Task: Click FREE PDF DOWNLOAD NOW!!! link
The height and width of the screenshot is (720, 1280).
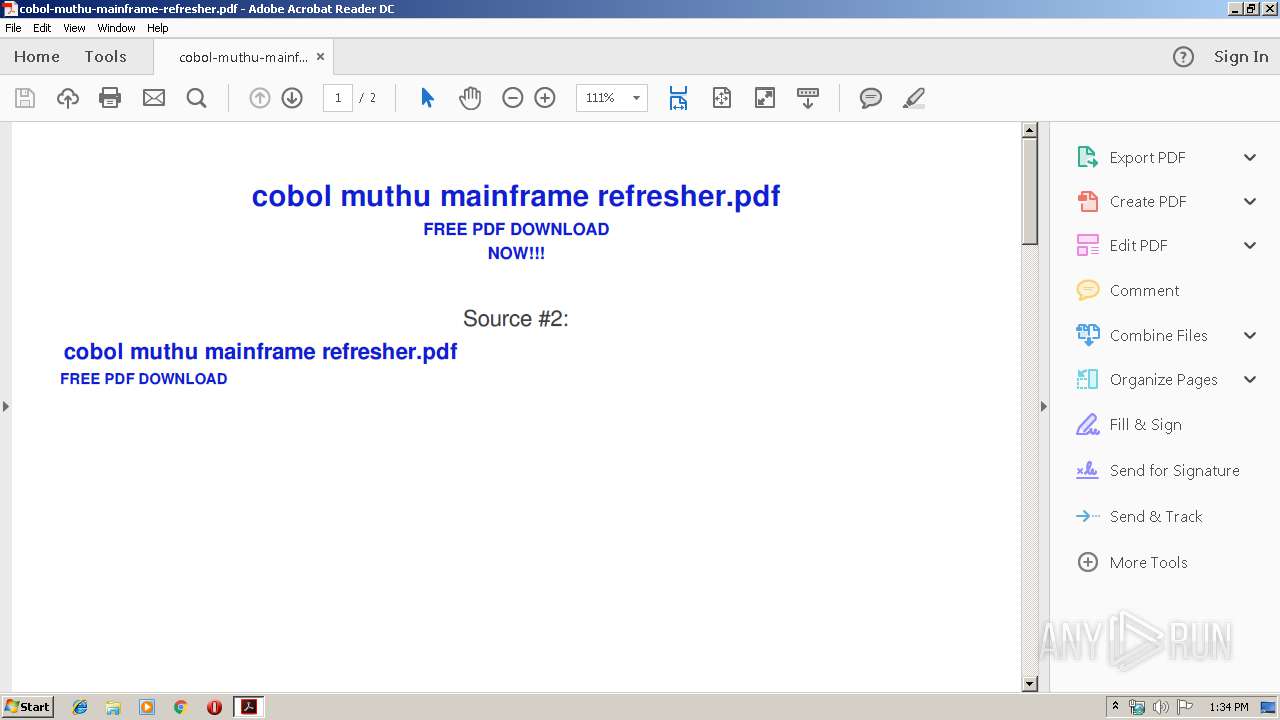Action: coord(516,241)
